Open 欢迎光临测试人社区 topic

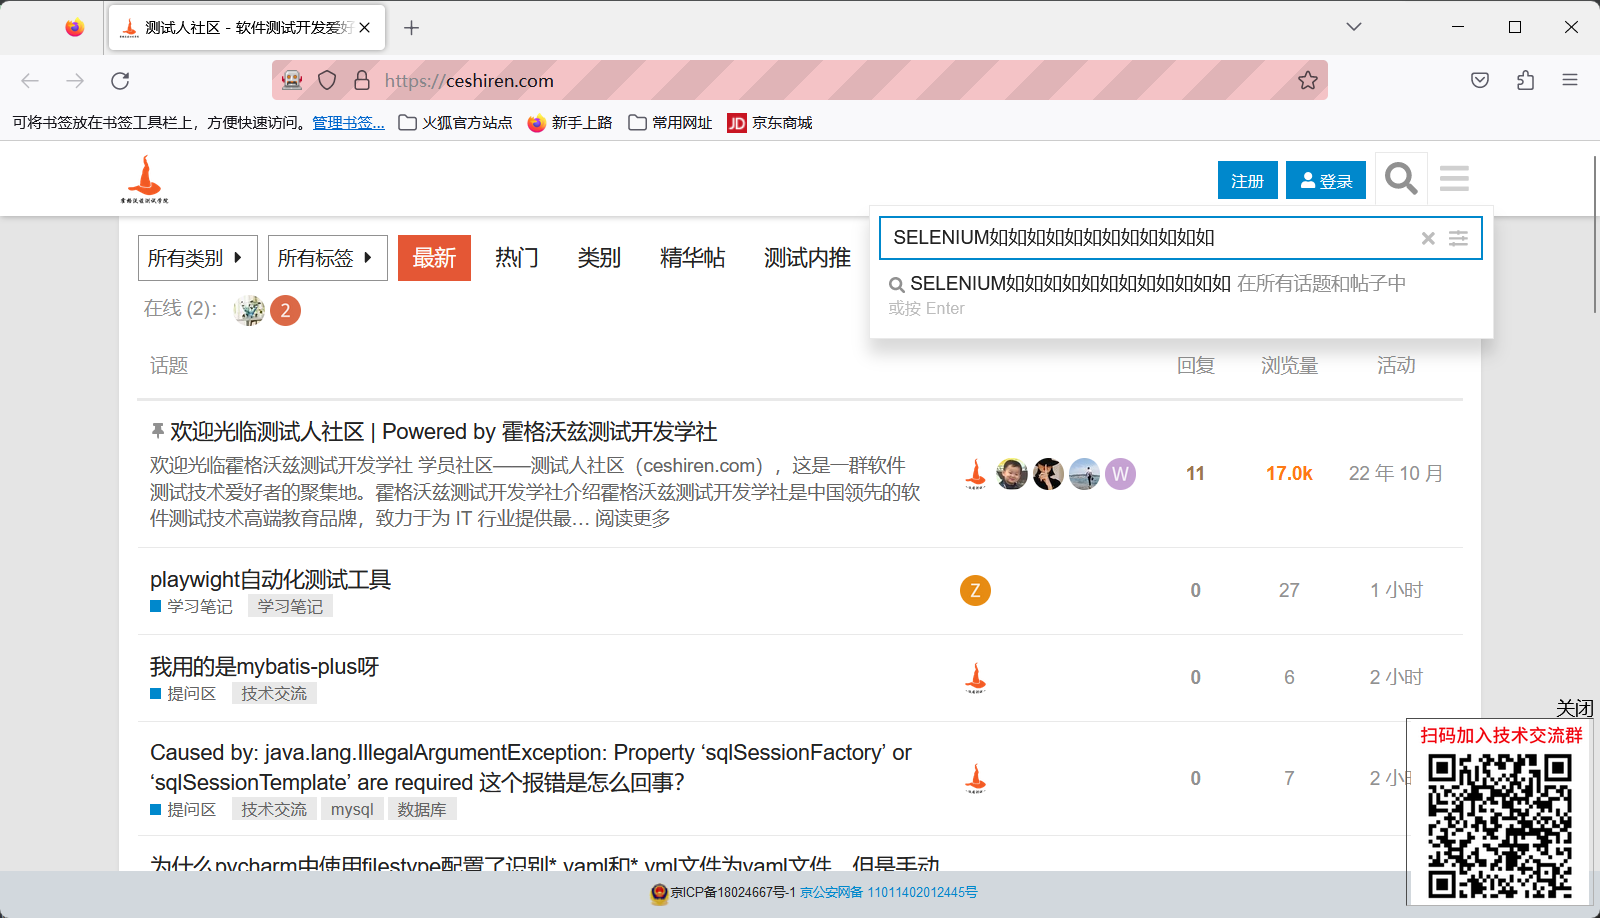point(443,432)
